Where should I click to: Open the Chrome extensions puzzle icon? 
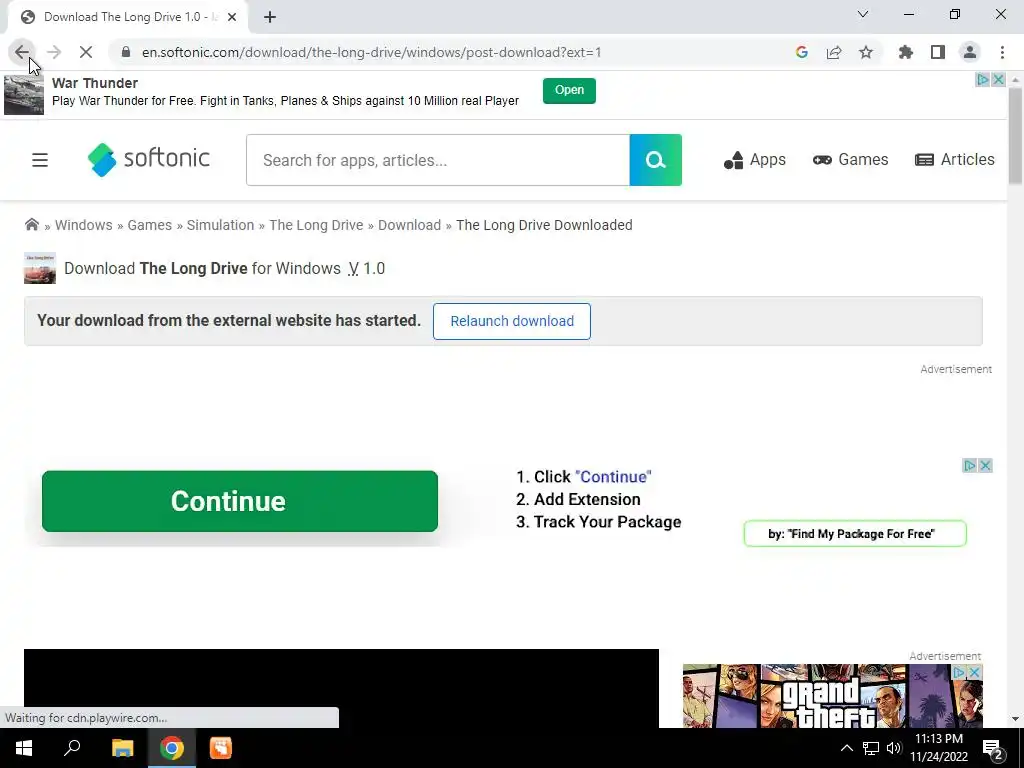(x=906, y=52)
